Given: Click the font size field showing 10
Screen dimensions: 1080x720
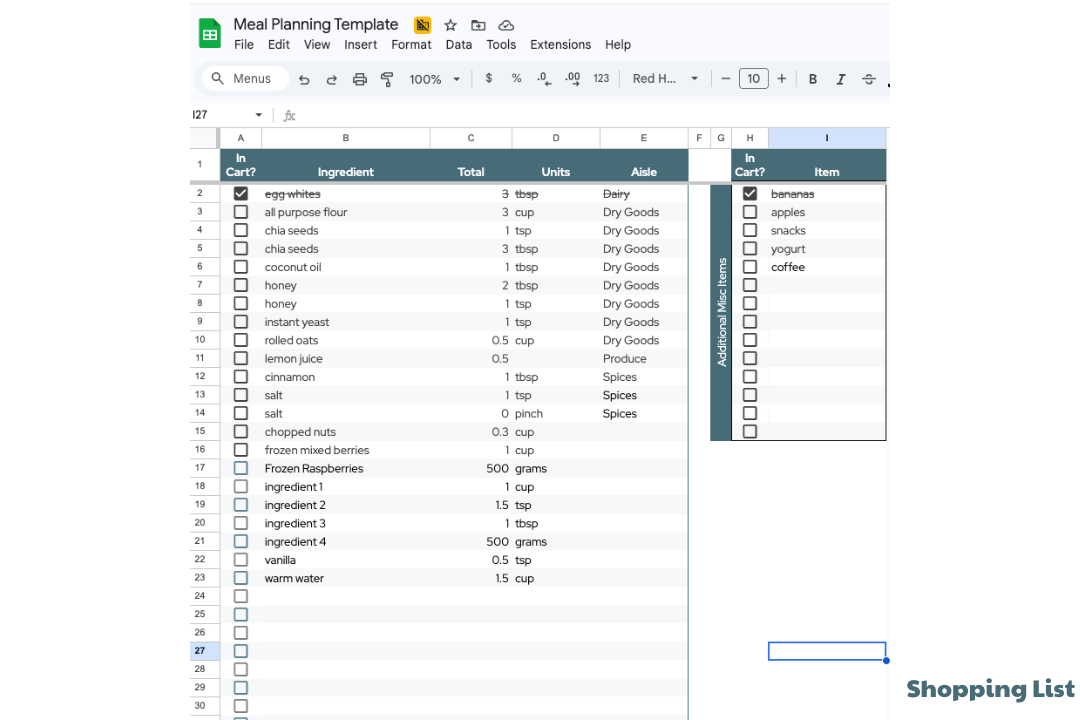Looking at the screenshot, I should click(754, 79).
